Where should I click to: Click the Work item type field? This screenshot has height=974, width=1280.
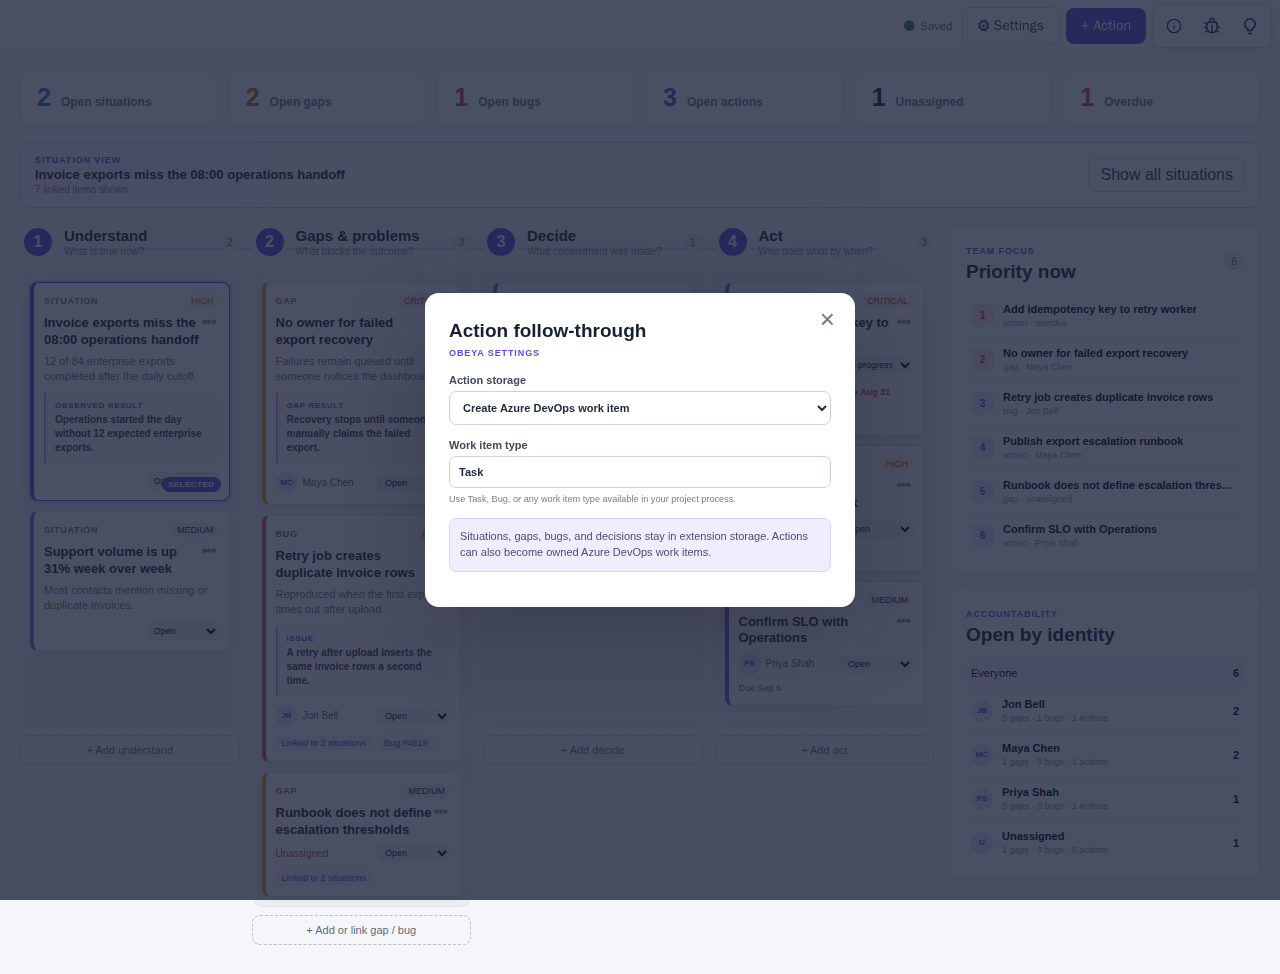click(x=640, y=472)
